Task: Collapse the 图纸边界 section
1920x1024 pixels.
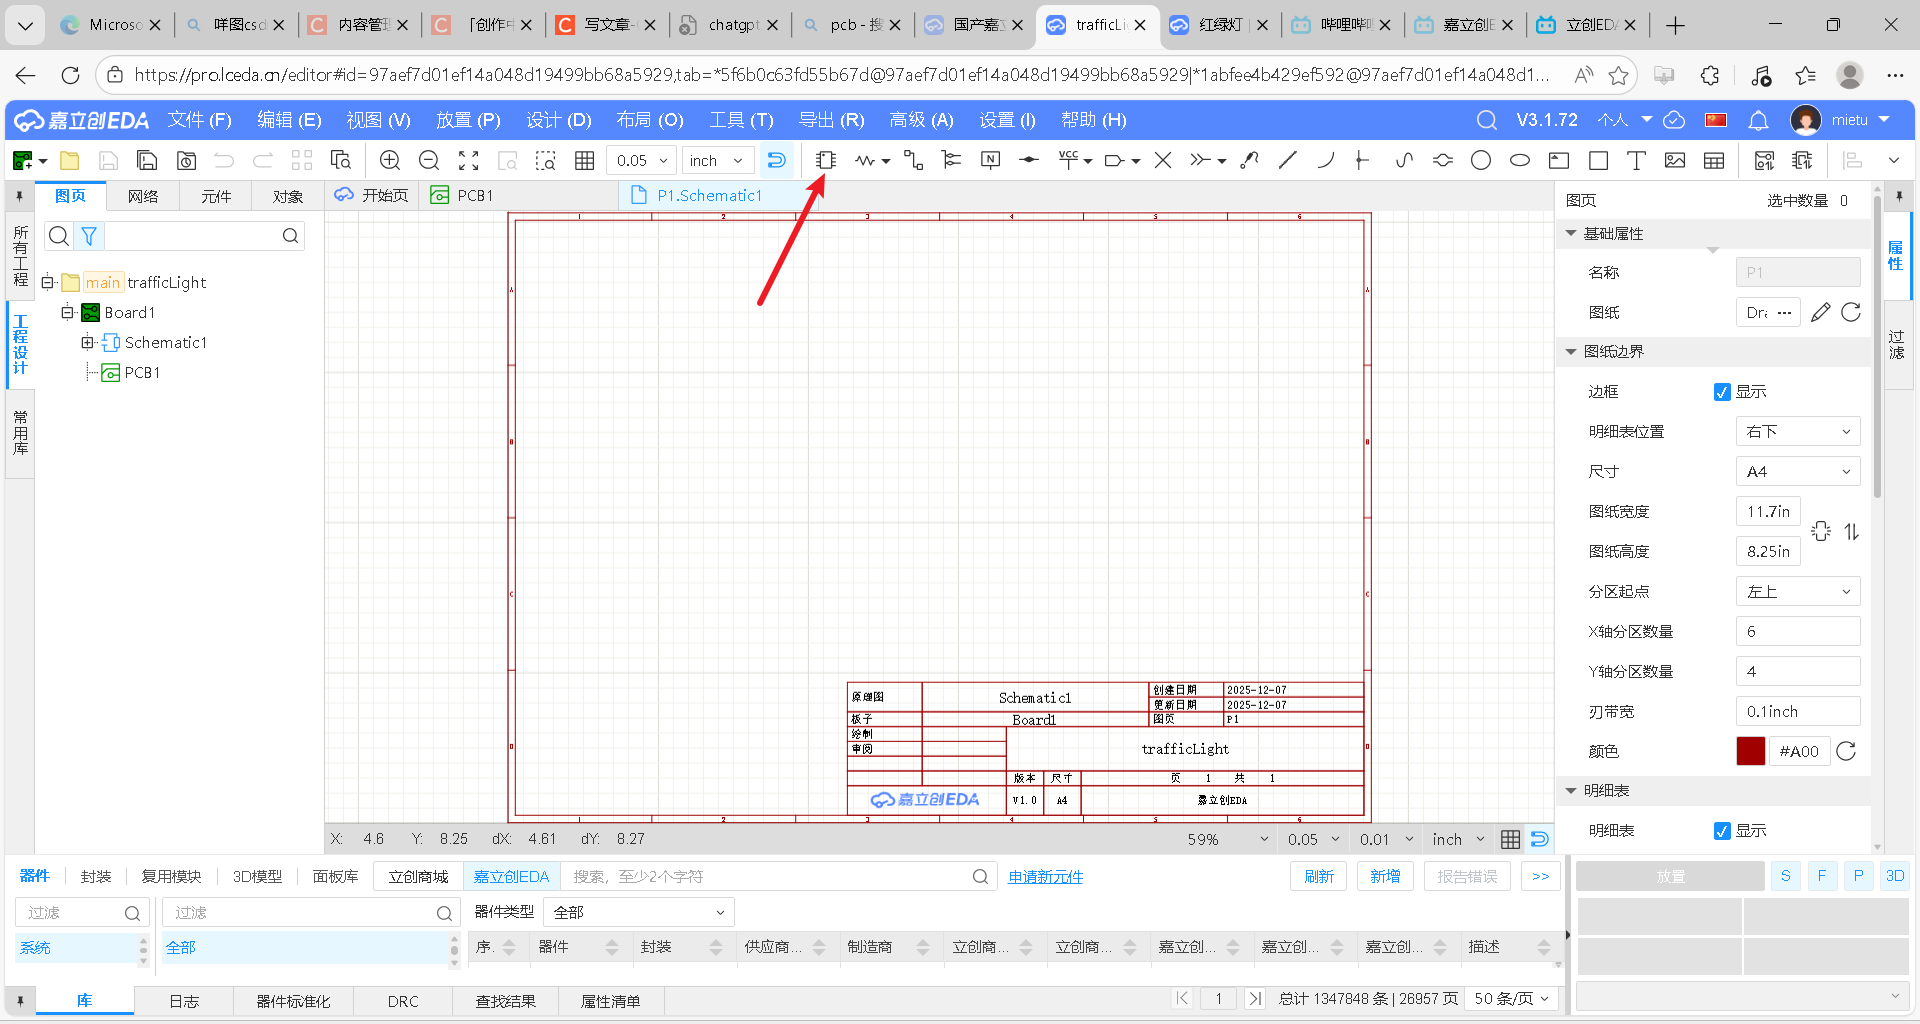Action: 1571,352
